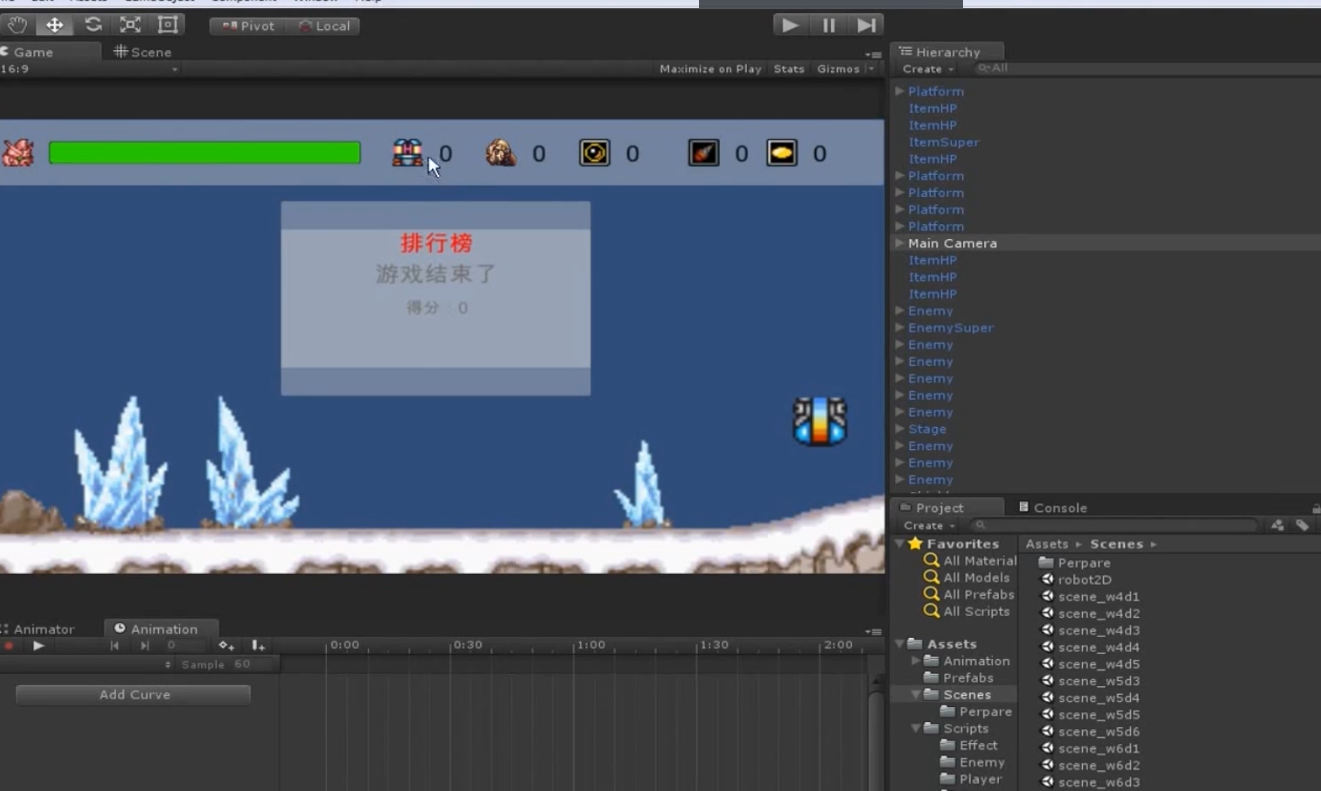
Task: Click the scene_w4d1 scene asset icon
Action: pyautogui.click(x=1048, y=596)
